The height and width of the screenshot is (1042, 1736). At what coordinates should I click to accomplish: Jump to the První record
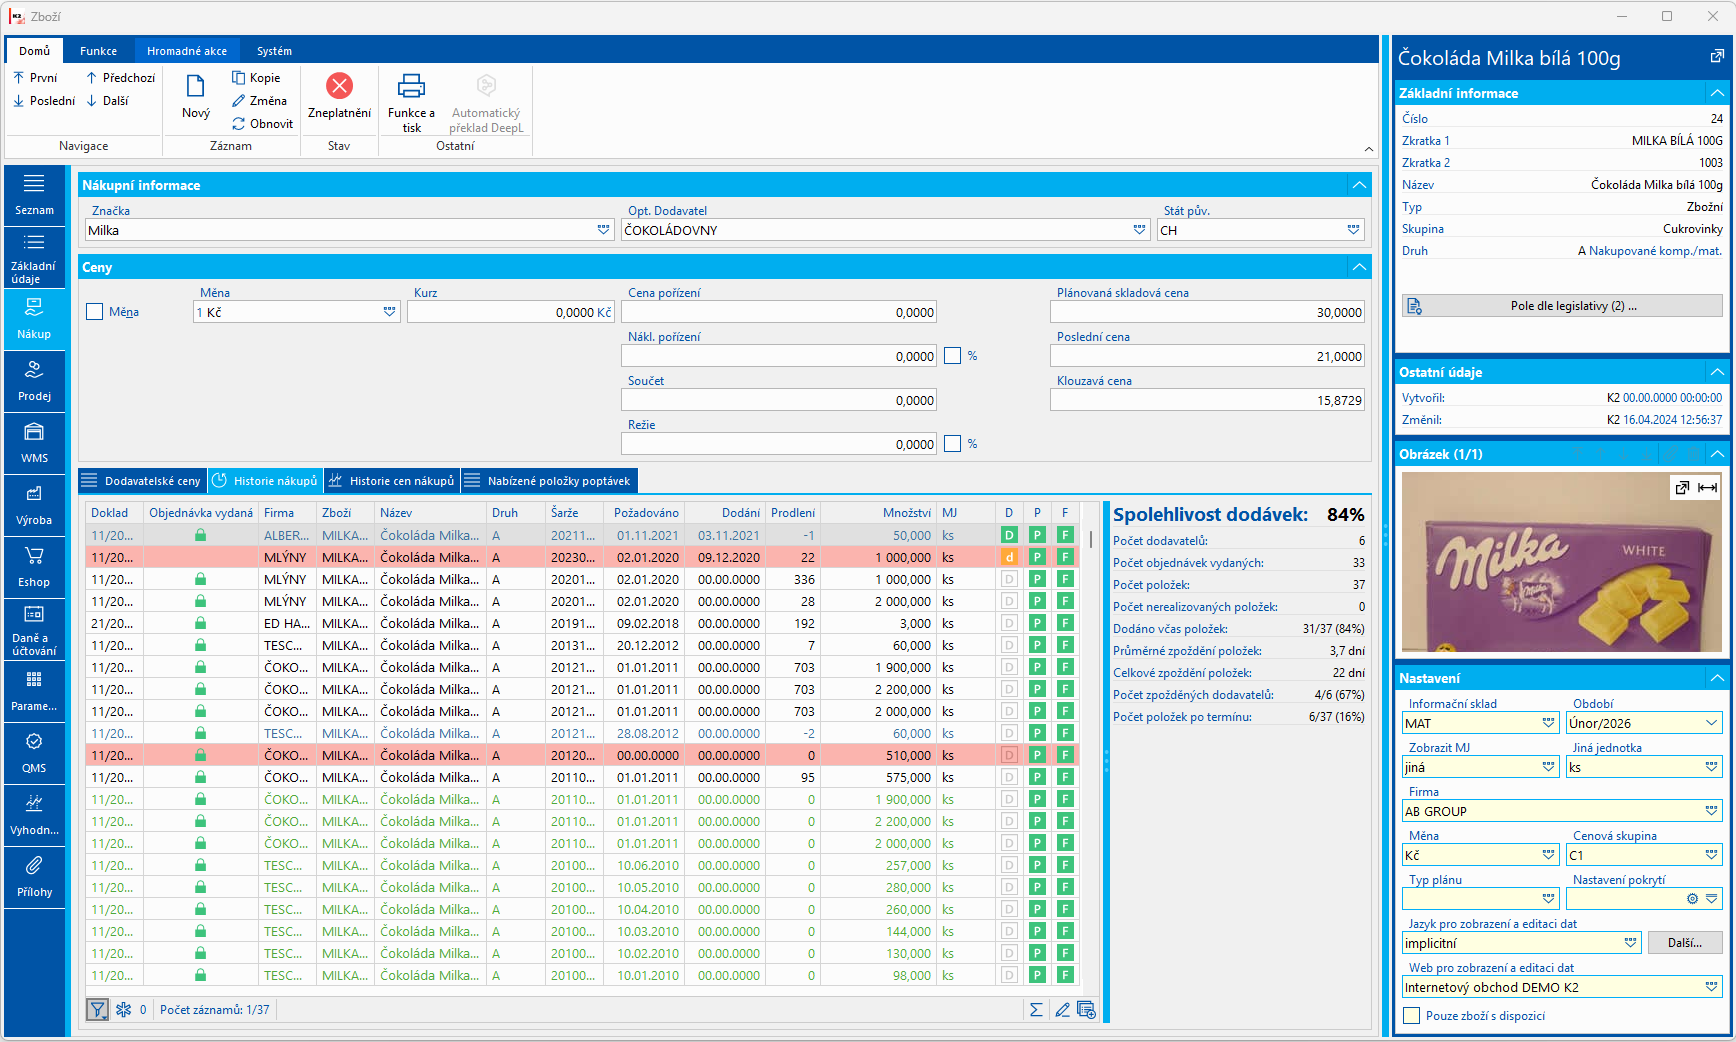pos(35,78)
